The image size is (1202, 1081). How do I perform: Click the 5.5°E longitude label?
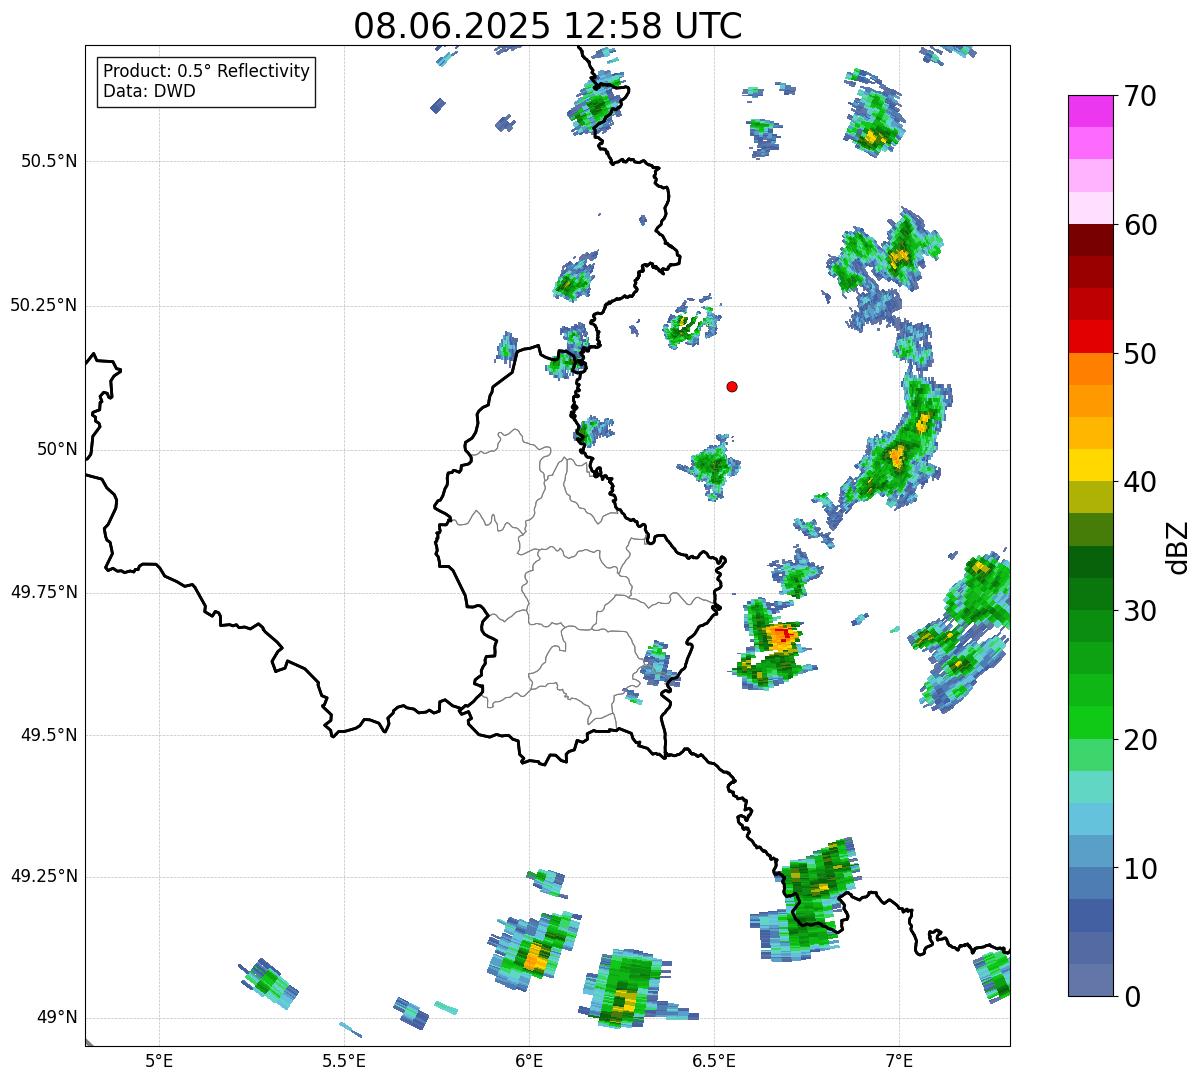click(x=344, y=1060)
